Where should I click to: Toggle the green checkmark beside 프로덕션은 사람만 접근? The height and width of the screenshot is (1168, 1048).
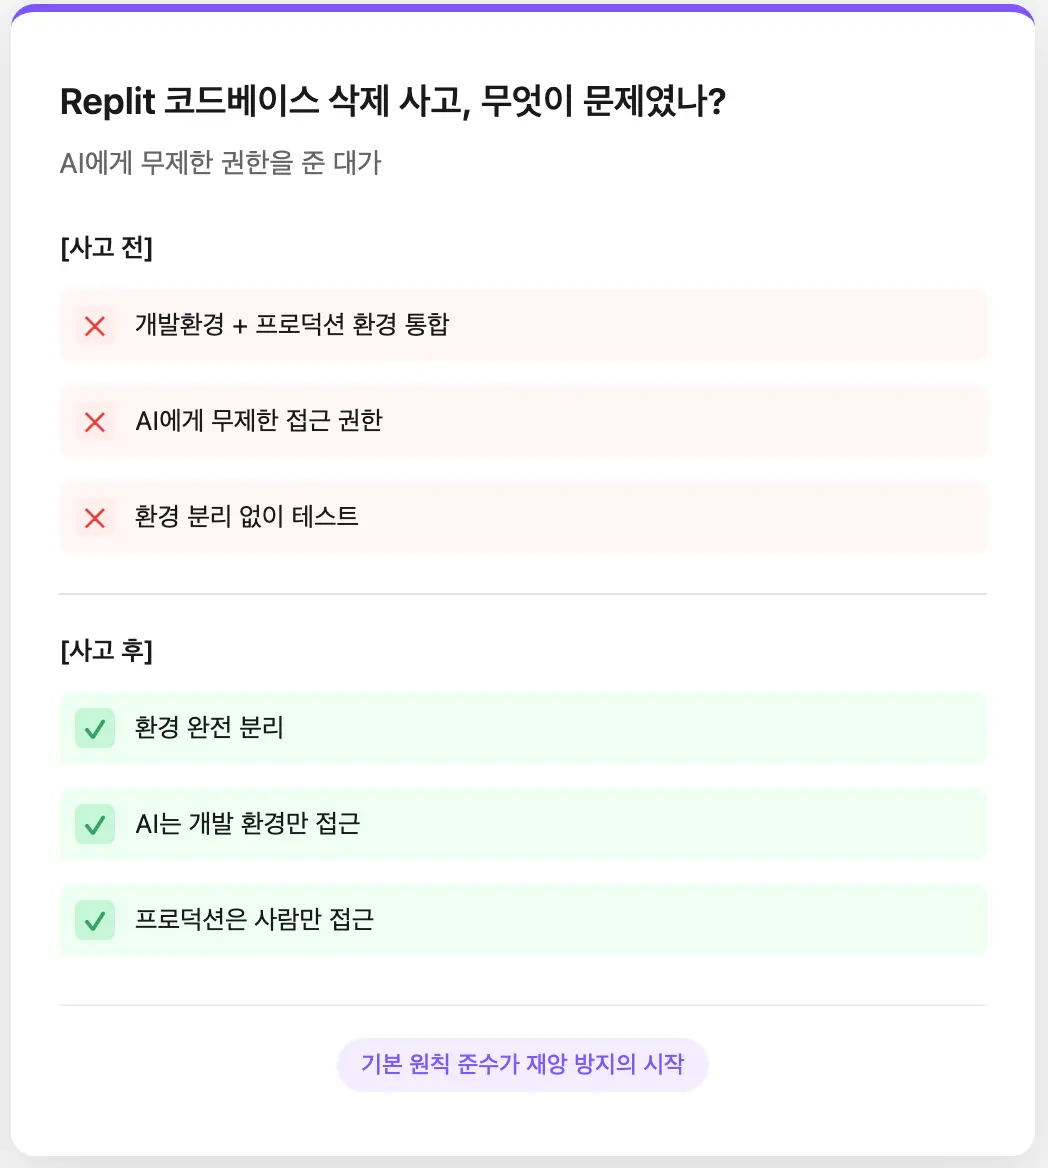click(x=95, y=920)
